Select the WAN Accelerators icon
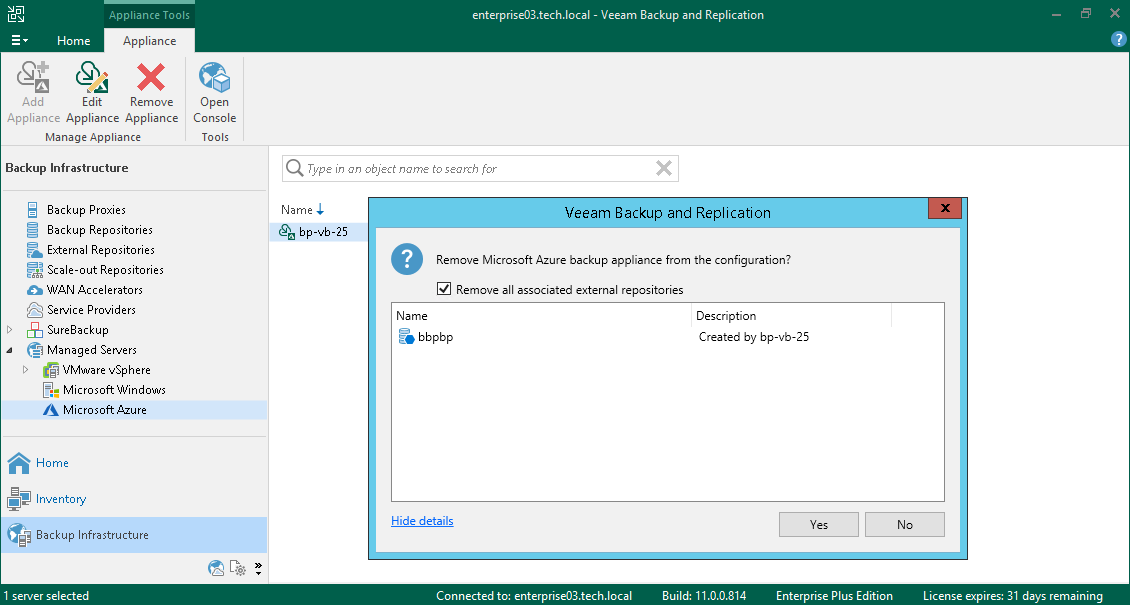The image size is (1130, 605). coord(34,290)
